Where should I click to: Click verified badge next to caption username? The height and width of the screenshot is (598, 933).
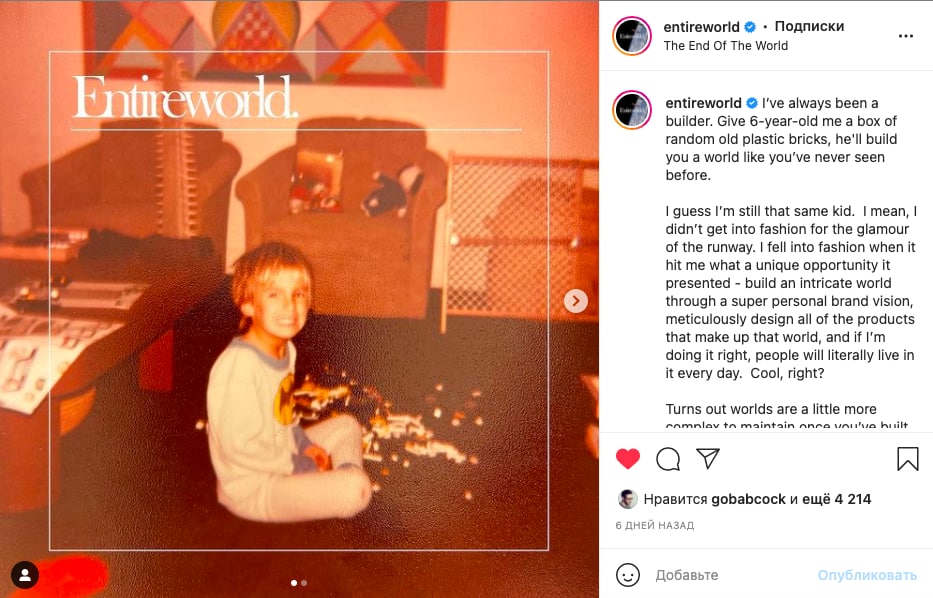tap(752, 103)
